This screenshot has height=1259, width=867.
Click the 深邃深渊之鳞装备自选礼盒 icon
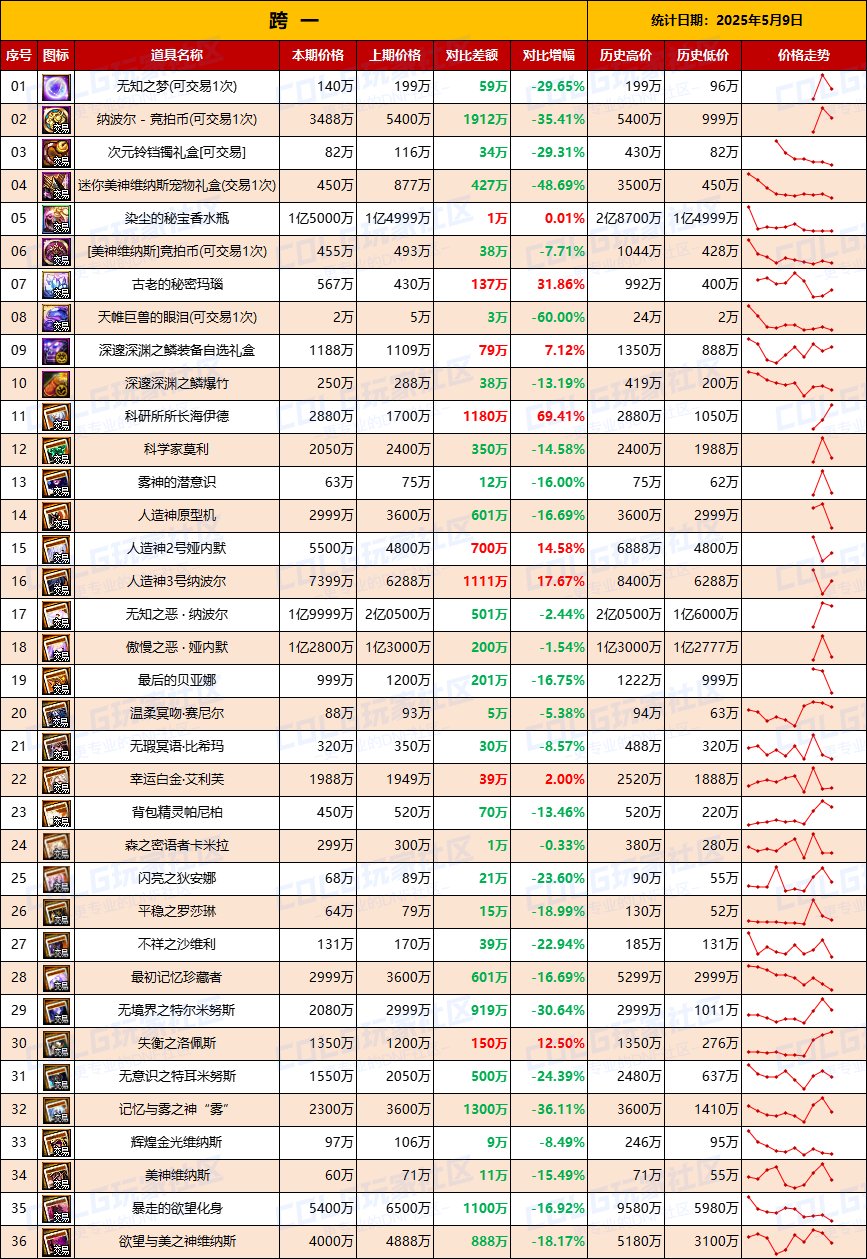[55, 351]
